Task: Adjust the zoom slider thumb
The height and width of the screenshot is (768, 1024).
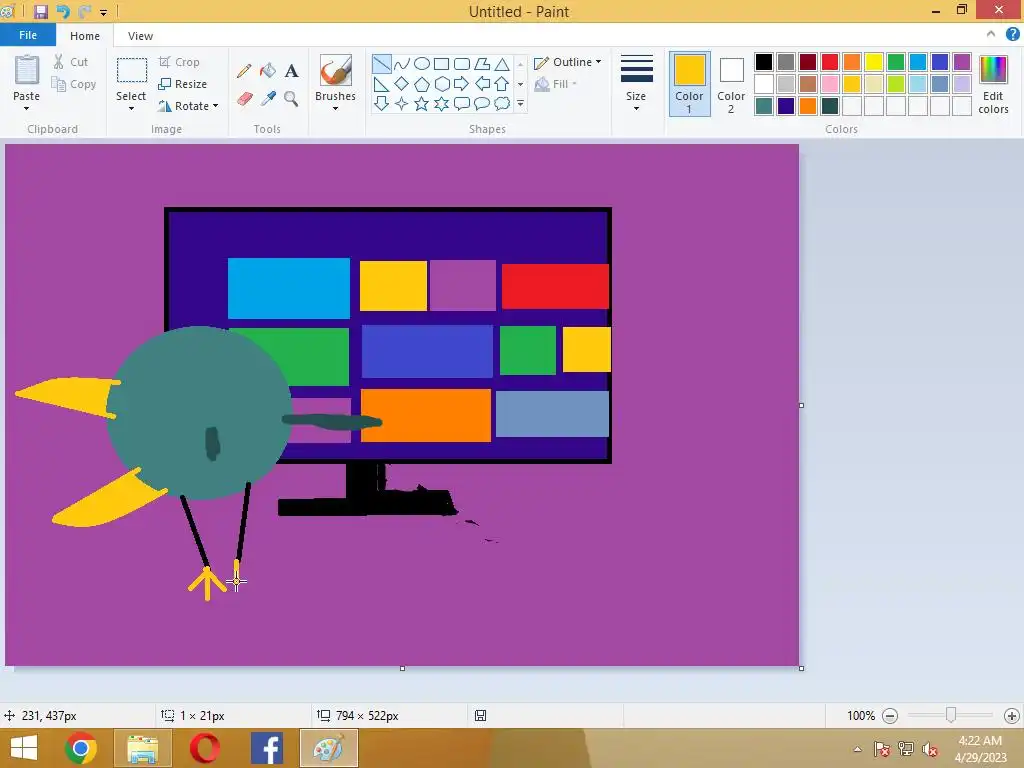Action: pos(951,715)
